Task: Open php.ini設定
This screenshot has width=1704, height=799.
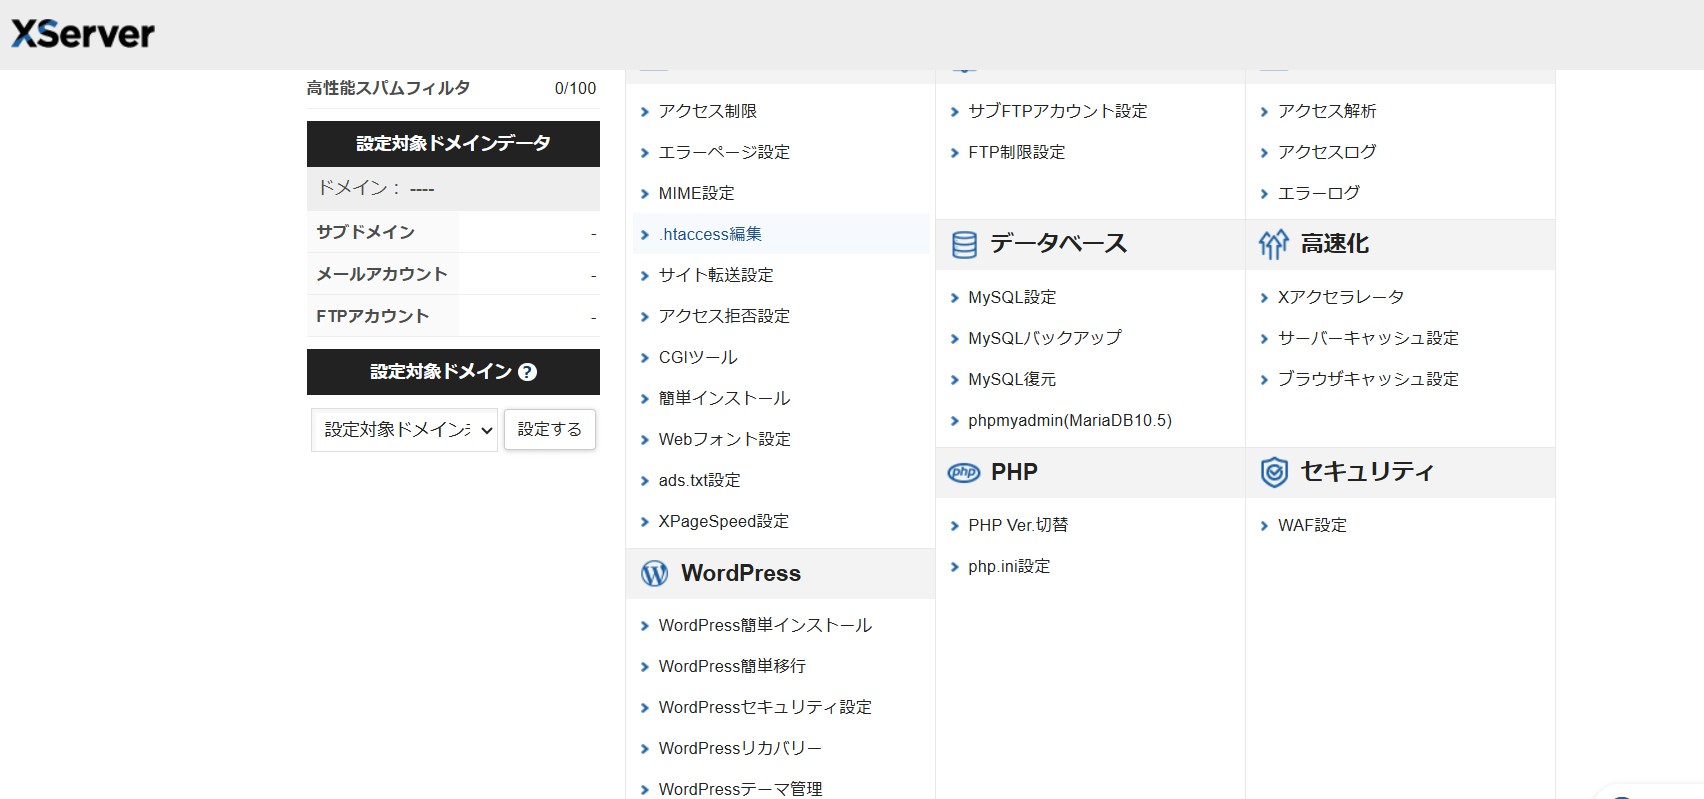Action: (x=1009, y=566)
